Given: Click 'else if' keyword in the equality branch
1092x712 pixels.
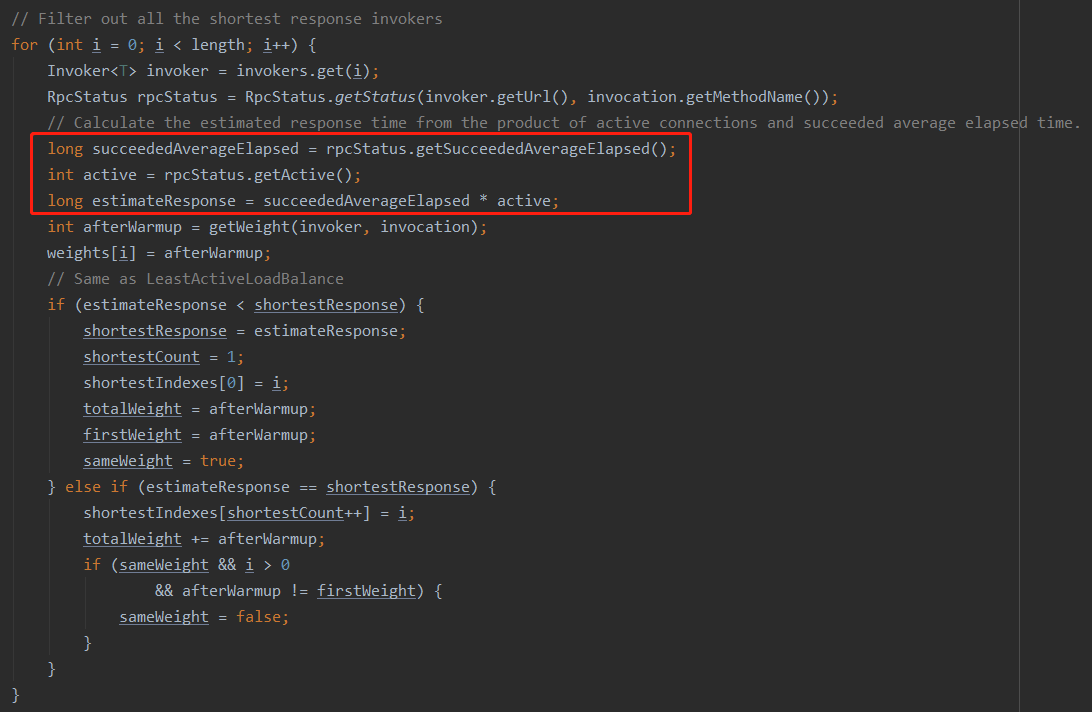Looking at the screenshot, I should coord(96,487).
